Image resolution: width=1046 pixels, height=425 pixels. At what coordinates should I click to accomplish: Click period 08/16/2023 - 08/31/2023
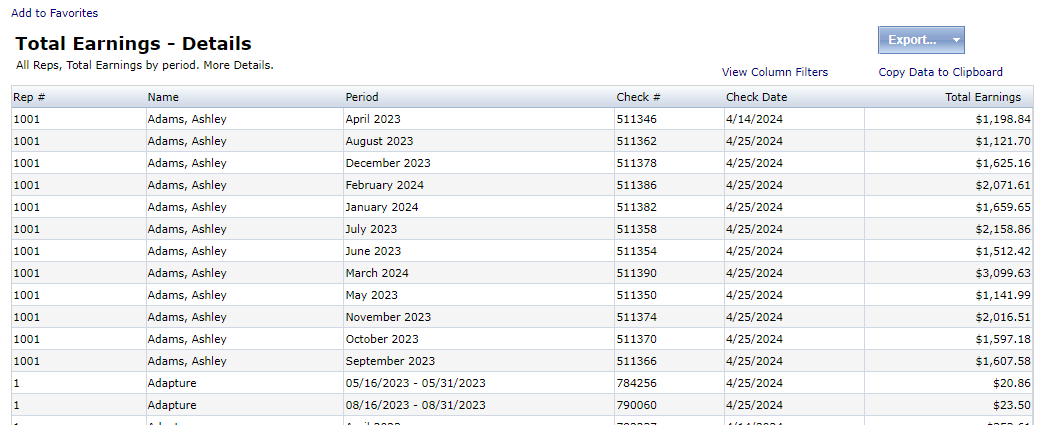pyautogui.click(x=415, y=405)
